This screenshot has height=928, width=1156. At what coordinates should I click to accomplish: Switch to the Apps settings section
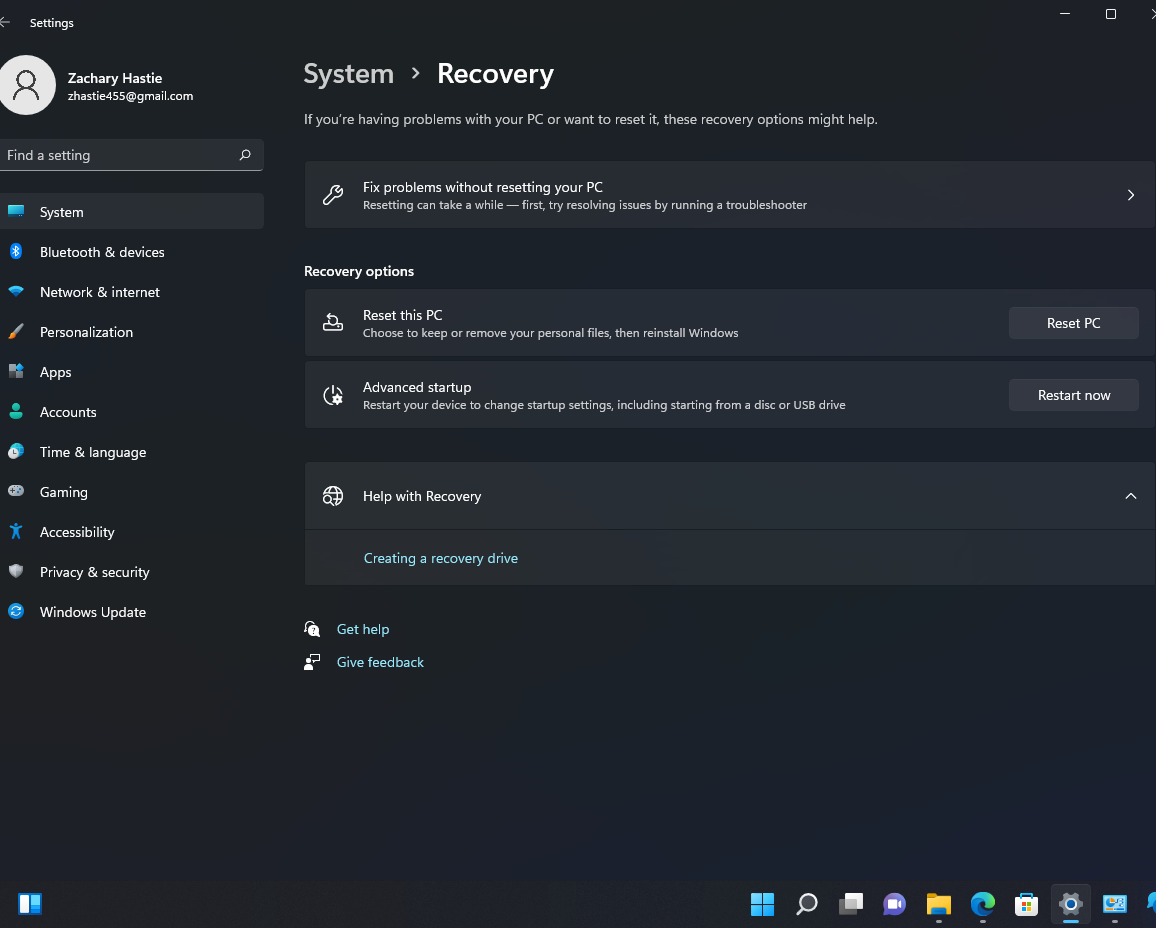(x=55, y=372)
